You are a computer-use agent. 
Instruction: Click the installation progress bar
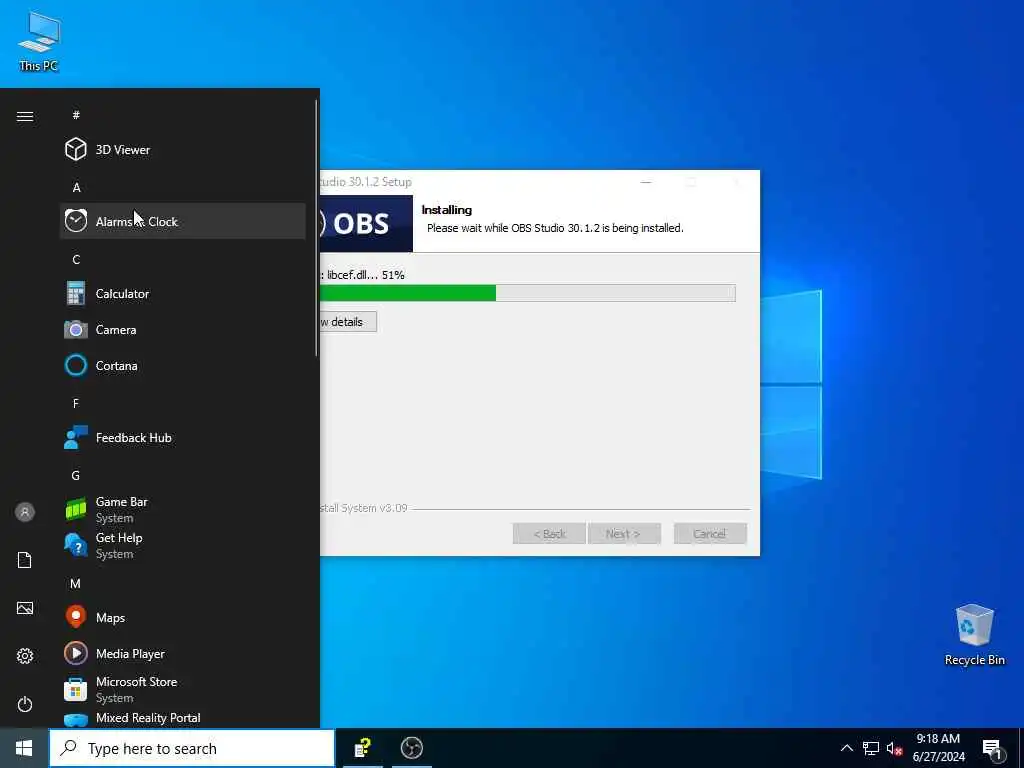[x=528, y=293]
